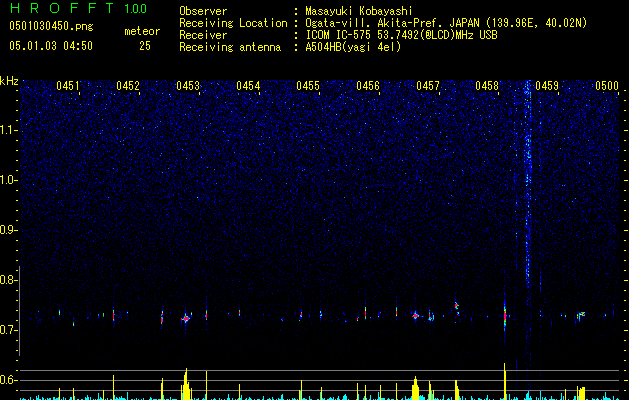Click the 0500 time marker
629x400 pixels.
[x=607, y=86]
